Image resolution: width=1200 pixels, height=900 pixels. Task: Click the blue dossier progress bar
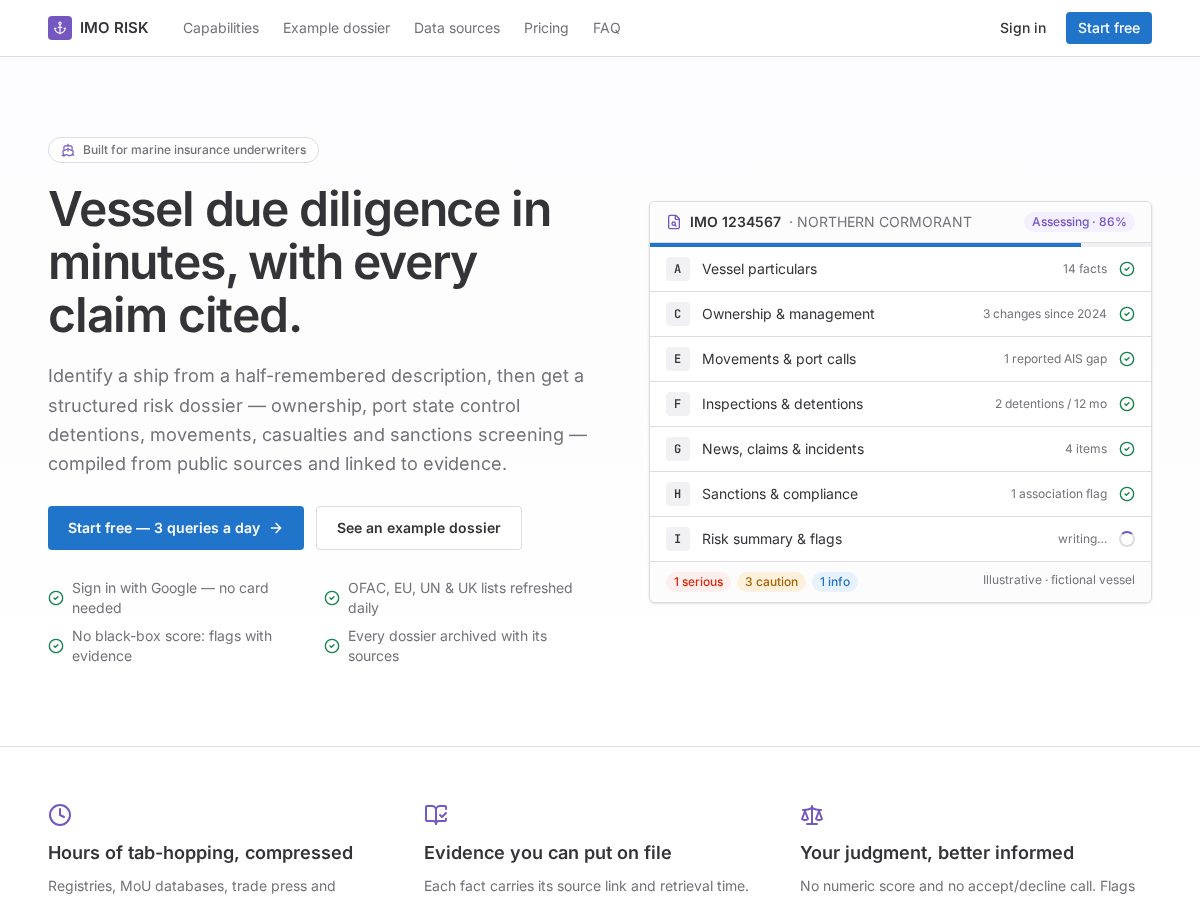click(x=865, y=244)
